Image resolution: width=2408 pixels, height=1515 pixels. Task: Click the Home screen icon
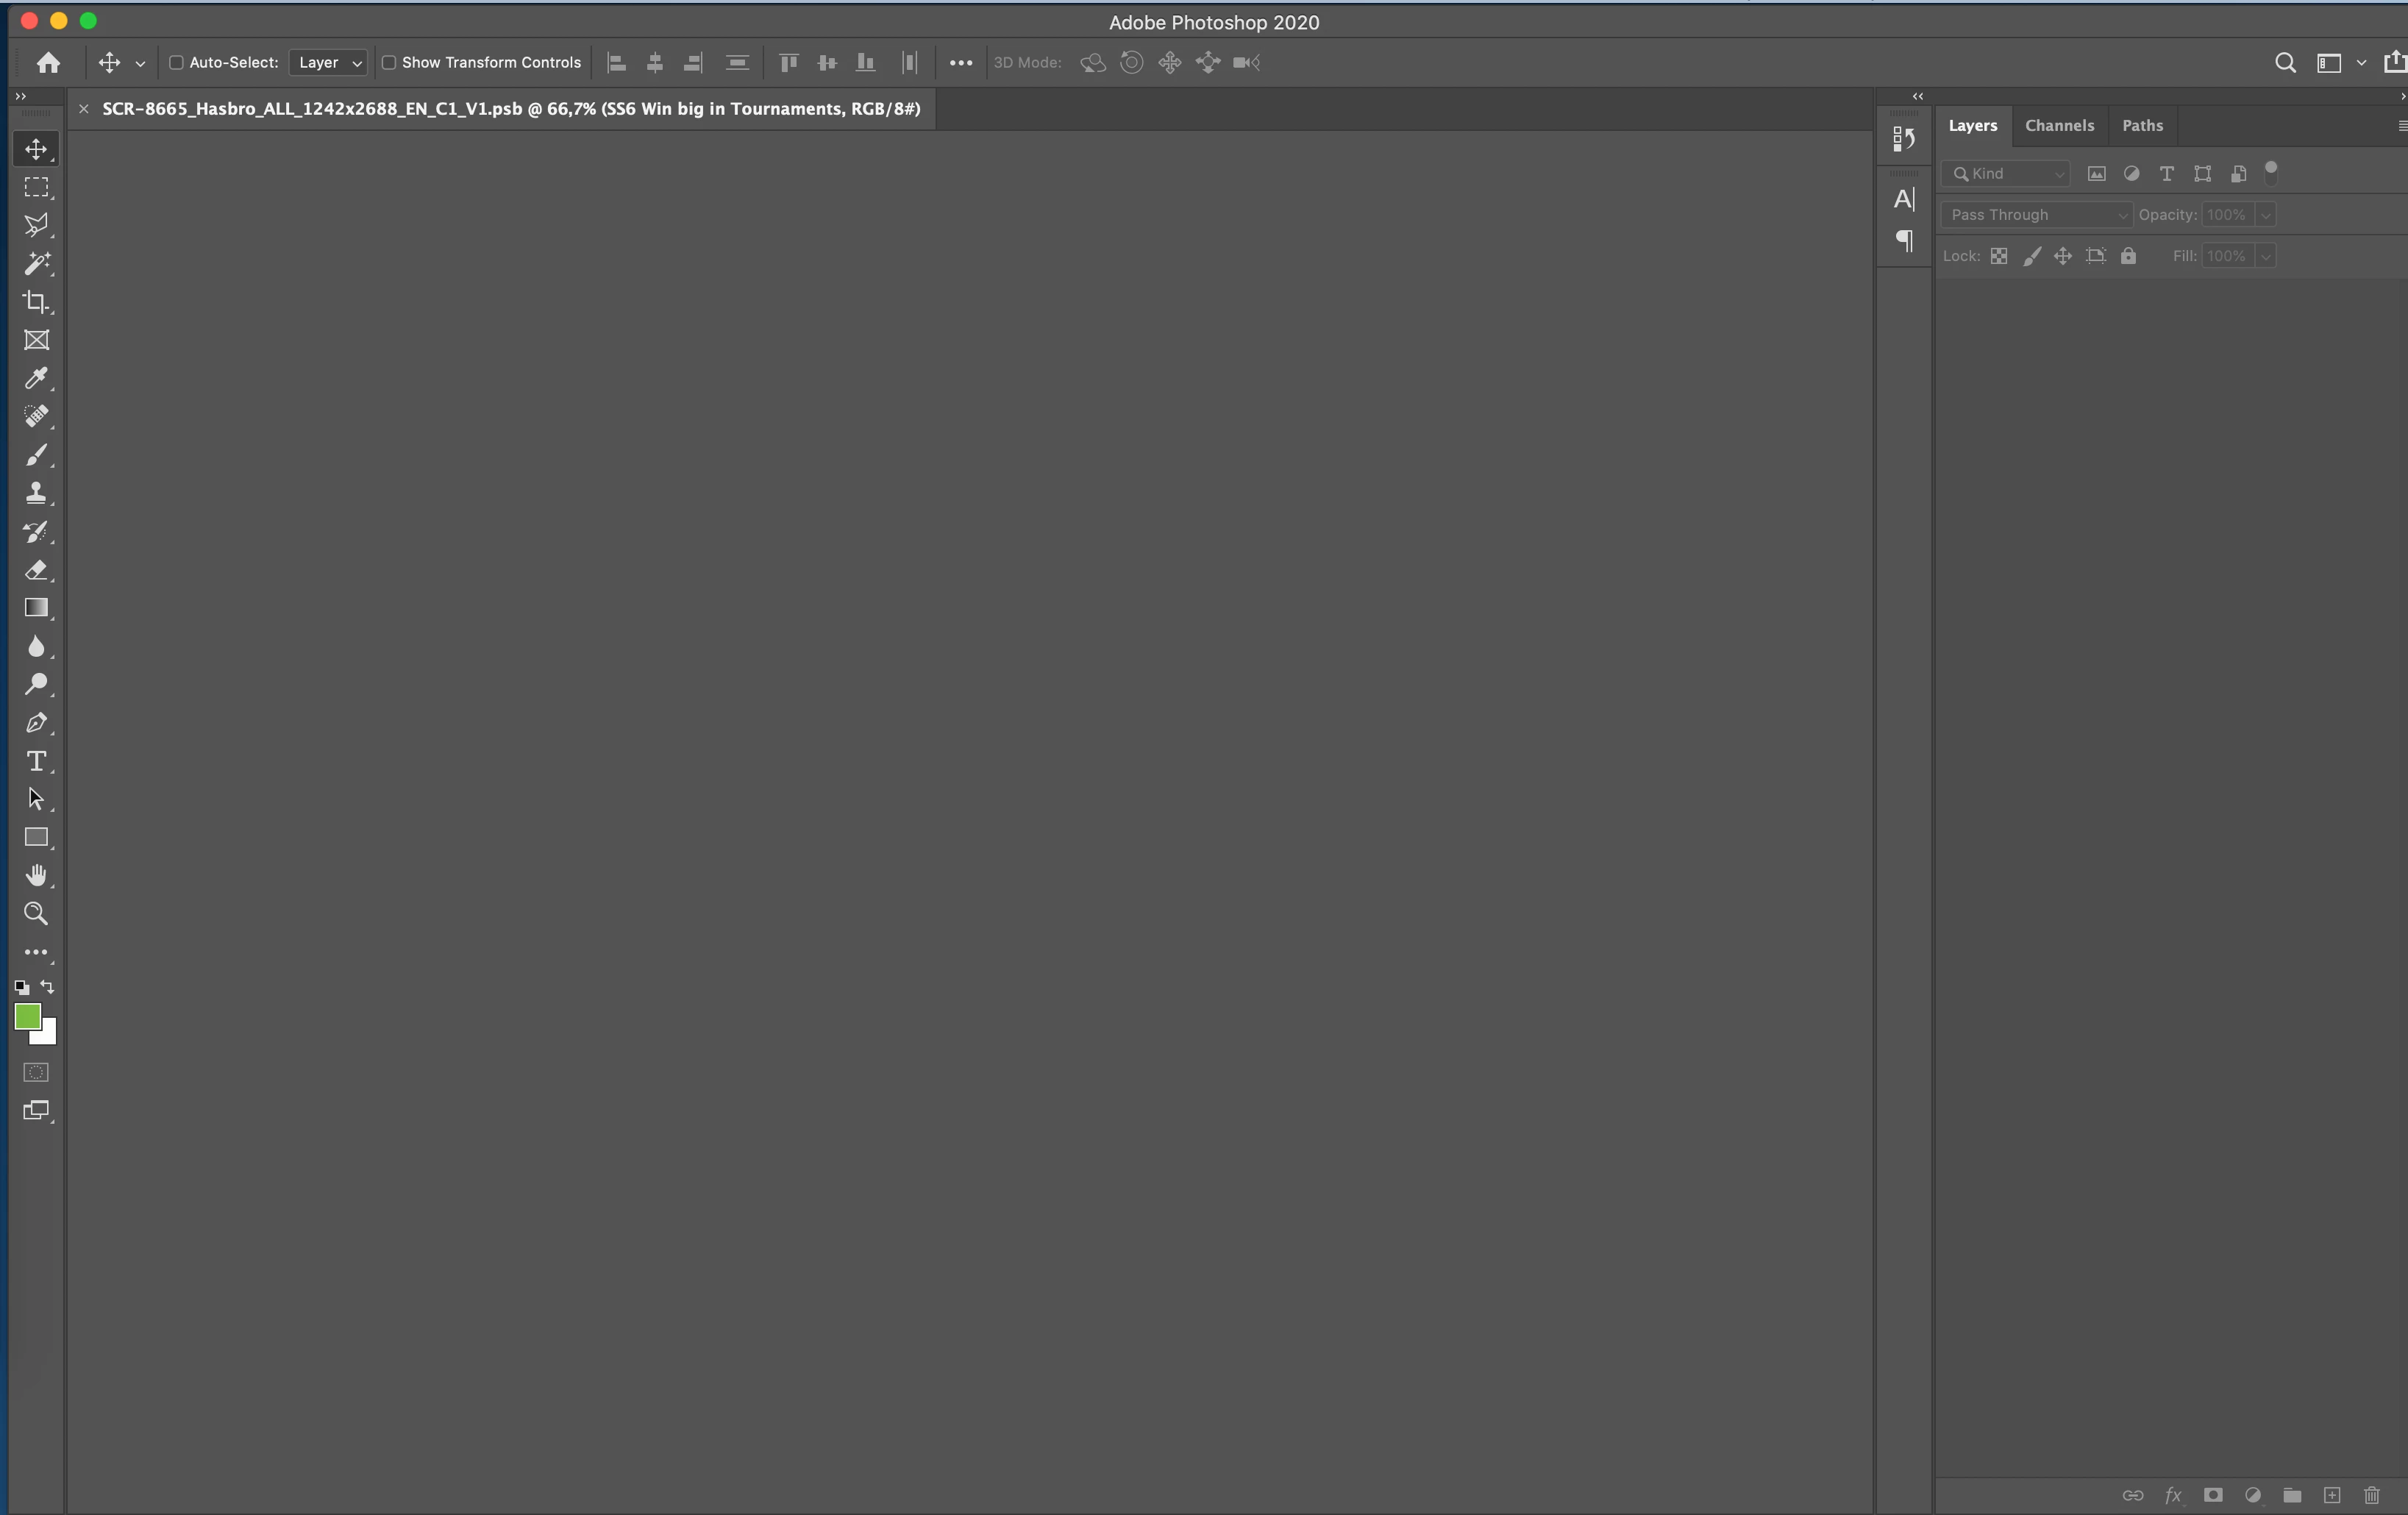[48, 63]
